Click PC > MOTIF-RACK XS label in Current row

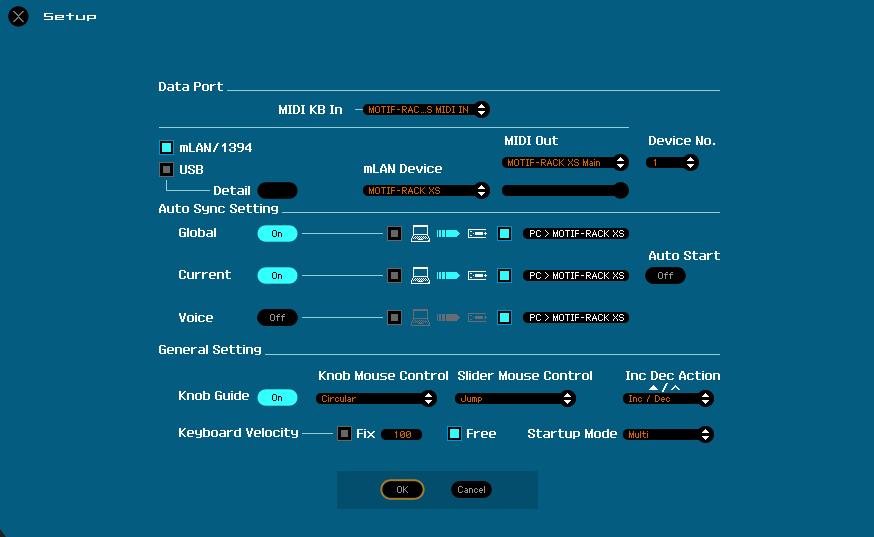[576, 275]
